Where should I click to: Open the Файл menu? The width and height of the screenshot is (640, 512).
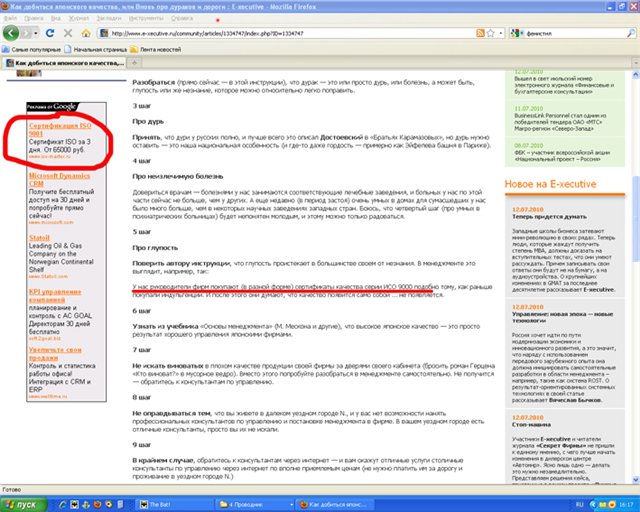tap(10, 18)
